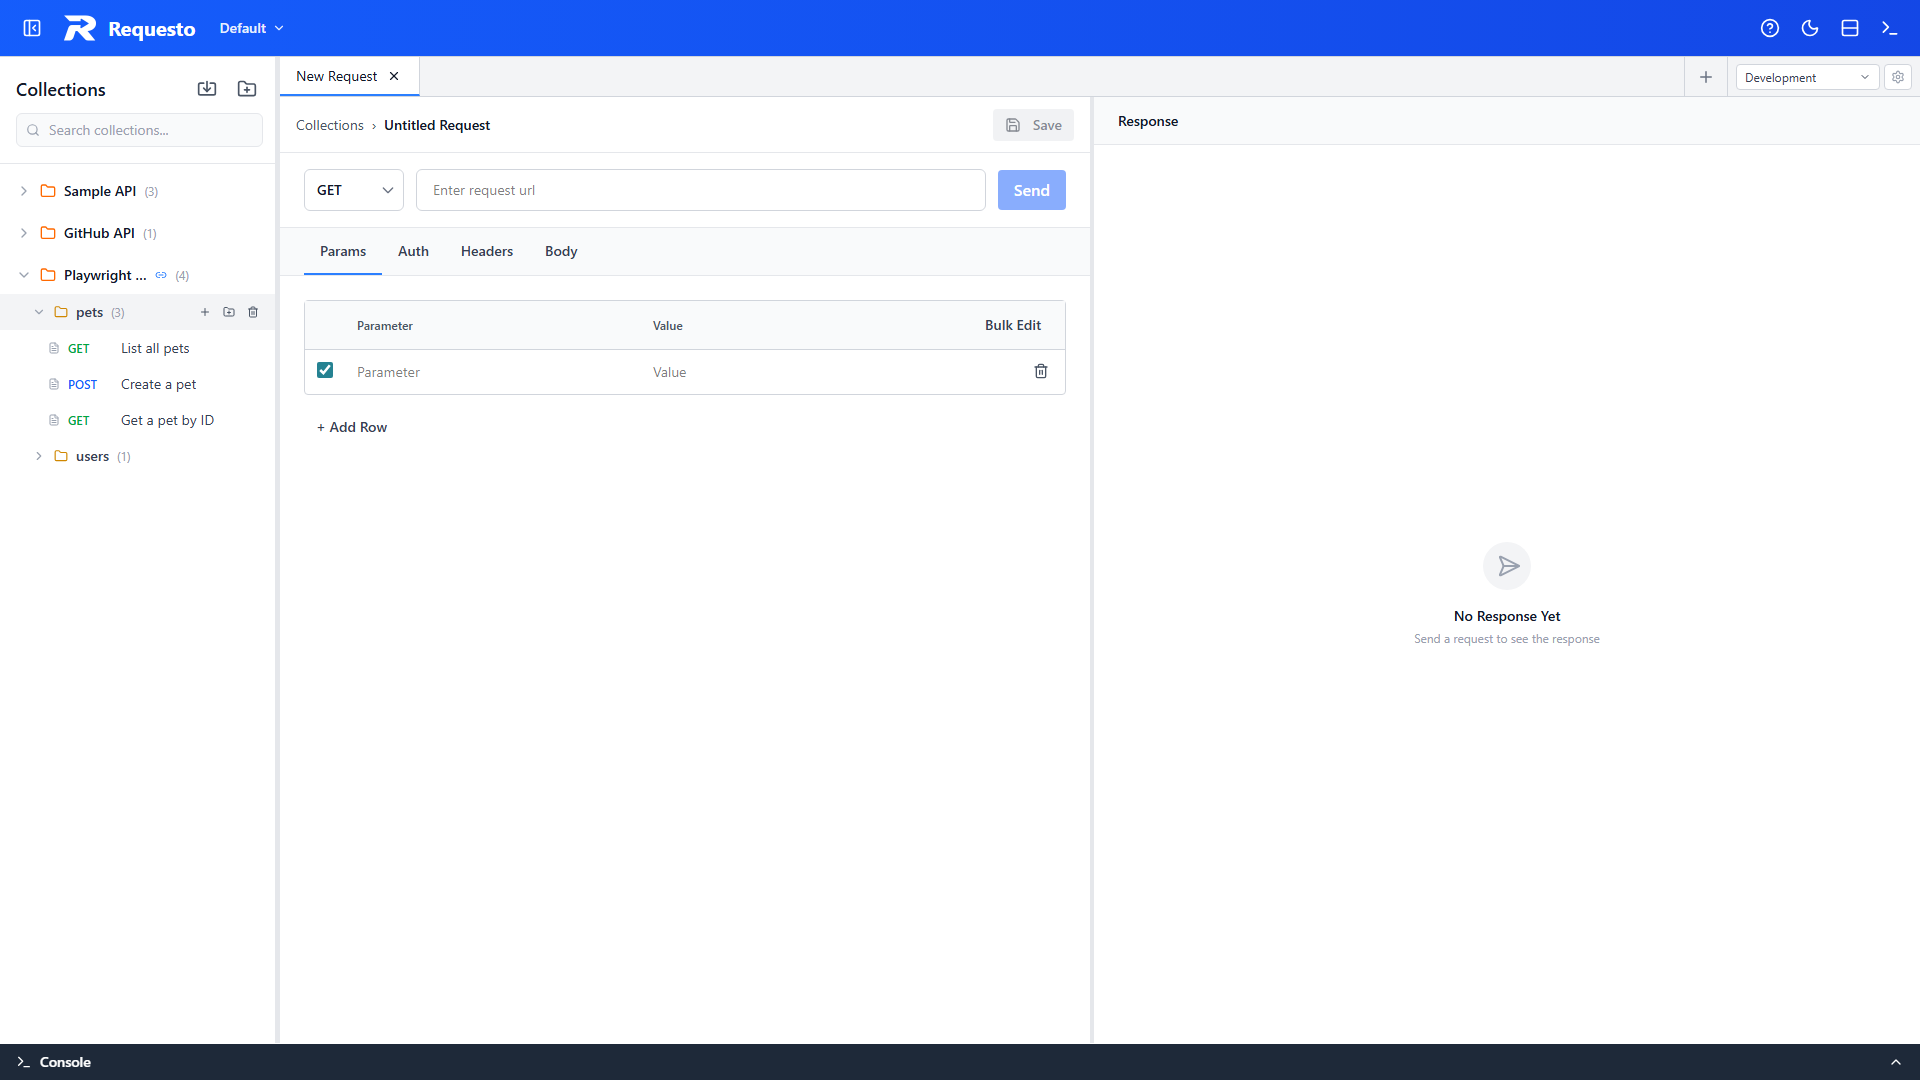
Task: Click the Requesto logo
Action: point(129,28)
